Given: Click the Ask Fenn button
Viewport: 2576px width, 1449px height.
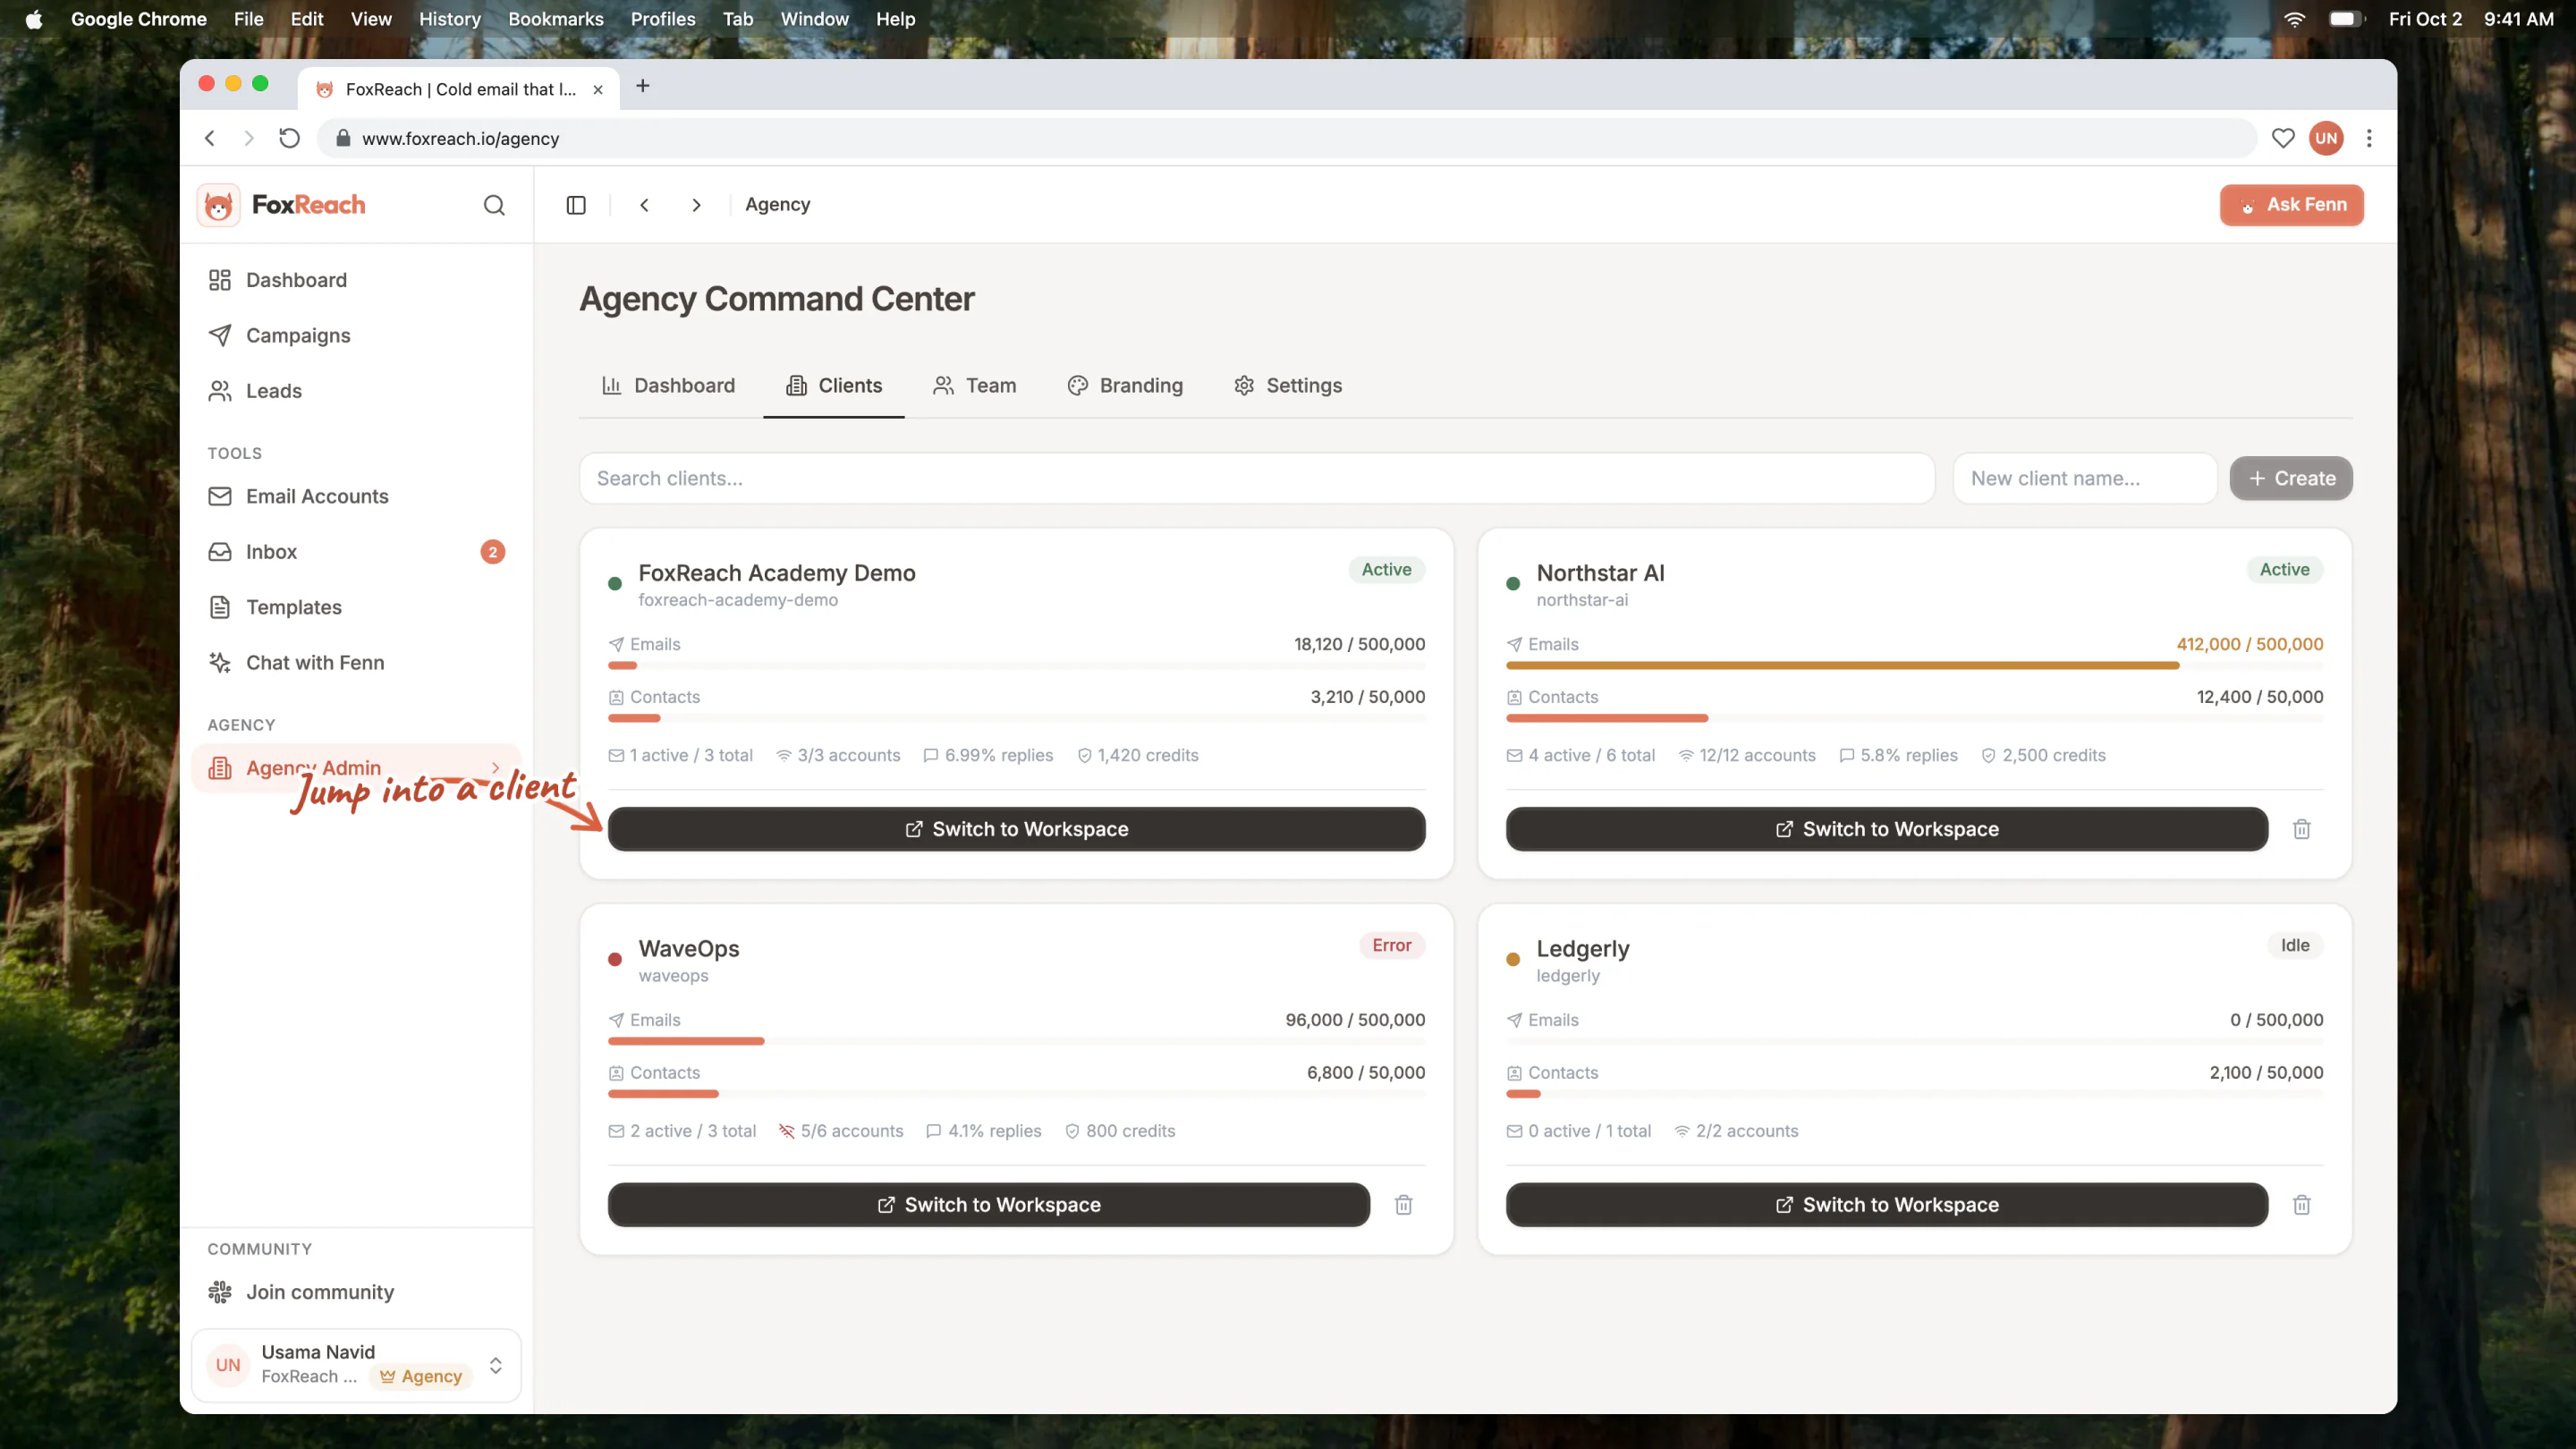Looking at the screenshot, I should [2291, 205].
